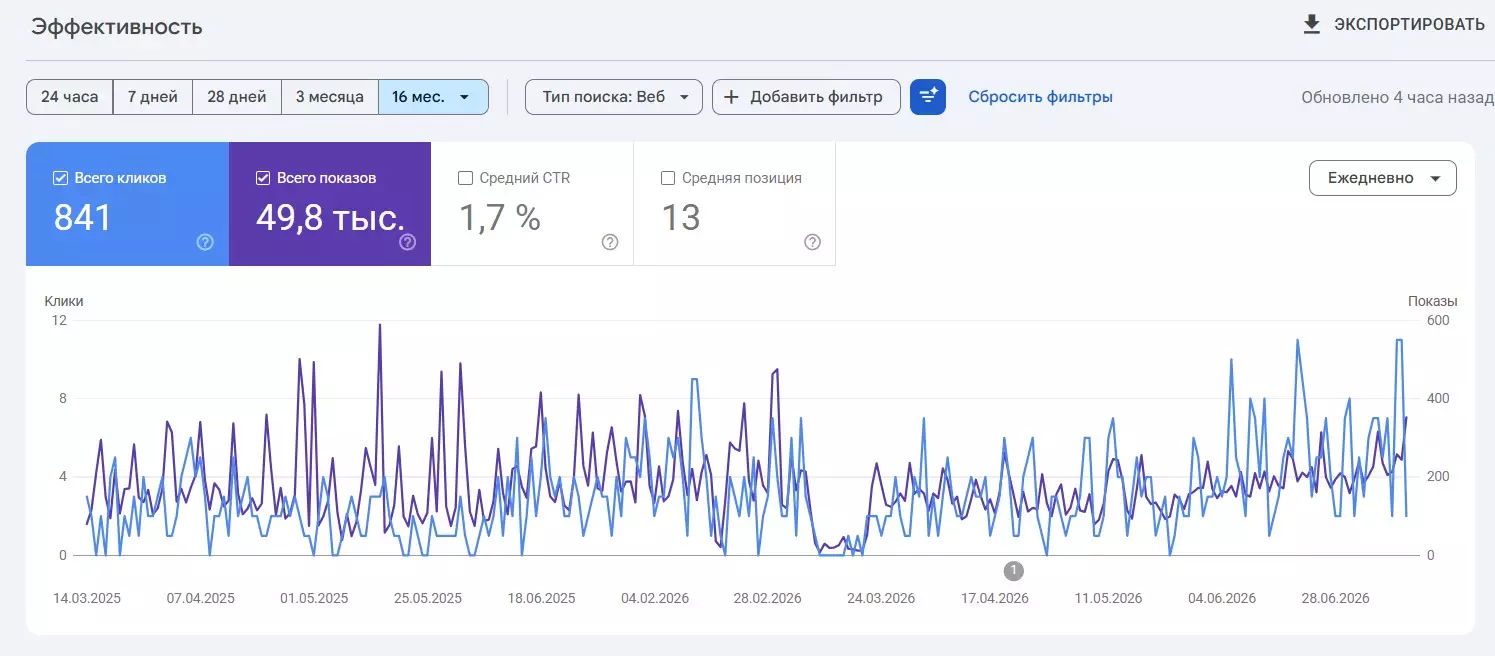The height and width of the screenshot is (656, 1495).
Task: Expand the Тип поиска: Веб dropdown
Action: coord(614,97)
